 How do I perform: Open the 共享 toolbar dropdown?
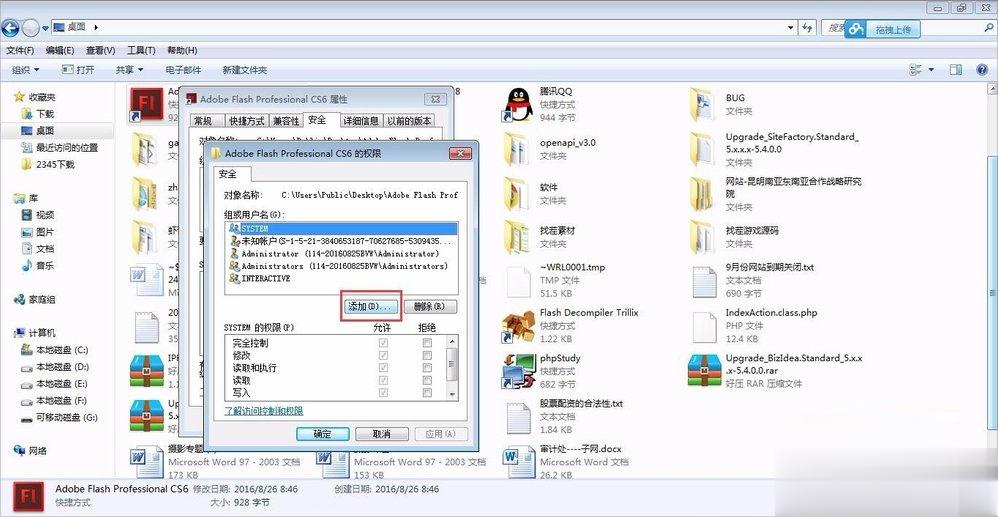pos(129,70)
